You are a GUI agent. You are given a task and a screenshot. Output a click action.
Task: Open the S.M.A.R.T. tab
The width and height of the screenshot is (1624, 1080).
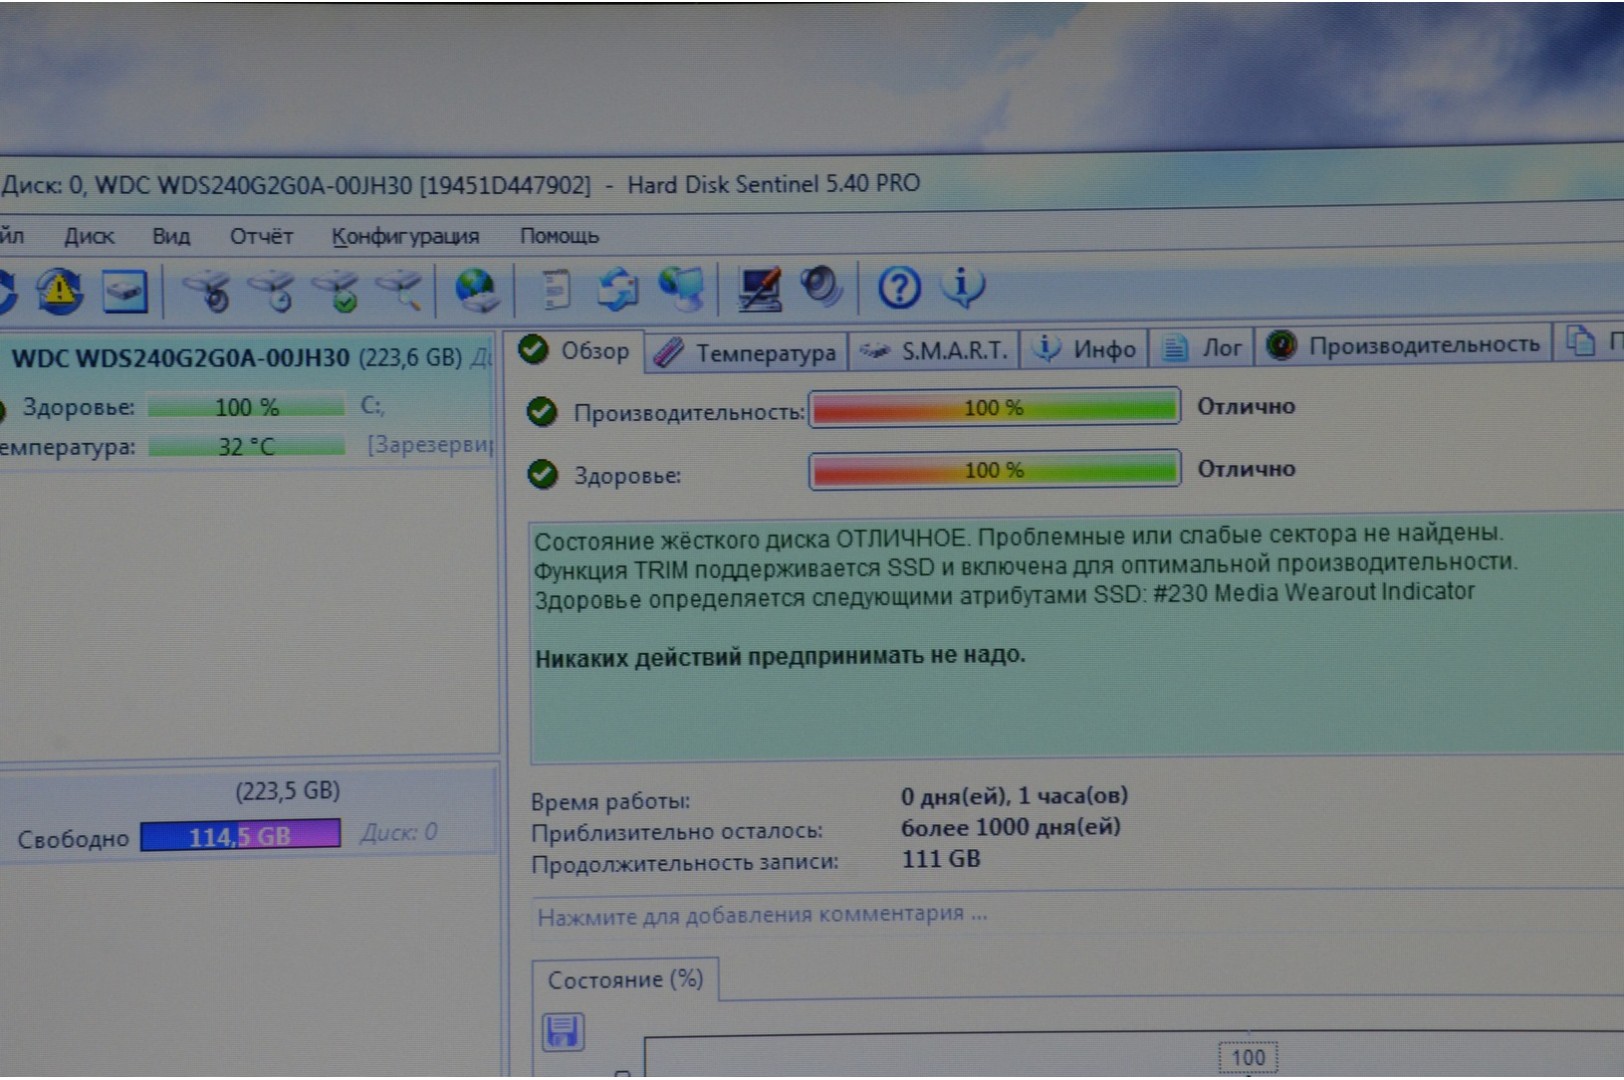(934, 350)
